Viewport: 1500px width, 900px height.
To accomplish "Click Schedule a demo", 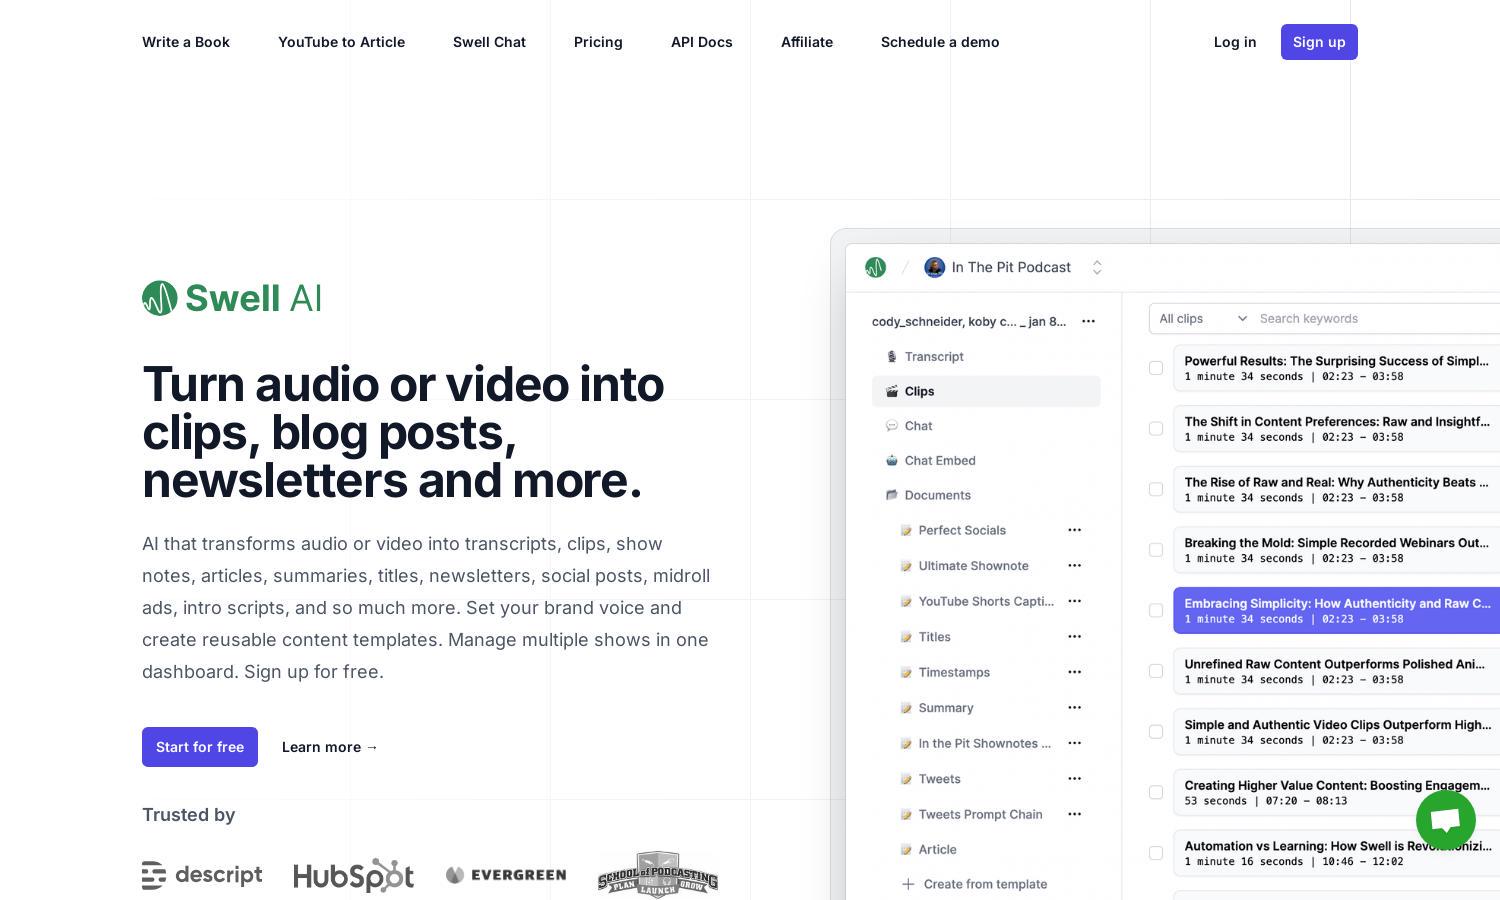I will click(x=940, y=42).
